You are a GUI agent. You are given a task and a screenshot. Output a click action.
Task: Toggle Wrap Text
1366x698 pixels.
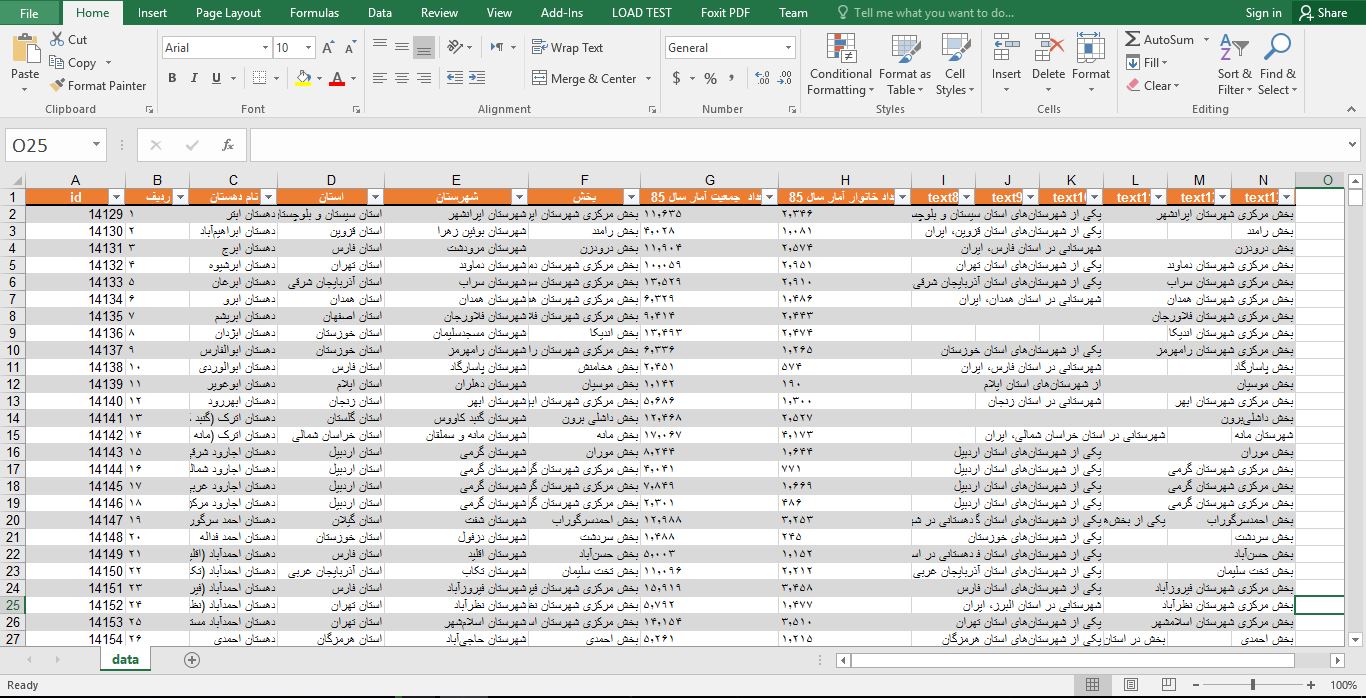[x=567, y=47]
